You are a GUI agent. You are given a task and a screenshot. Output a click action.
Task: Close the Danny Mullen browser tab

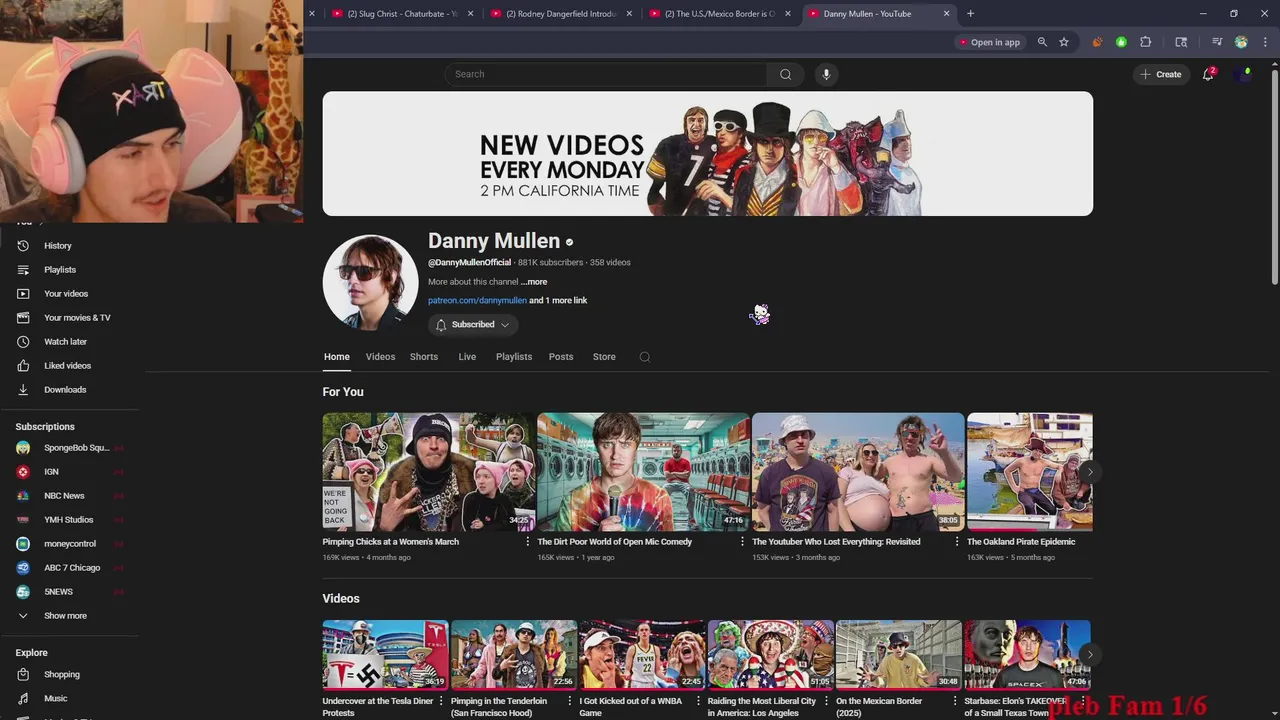pos(946,14)
